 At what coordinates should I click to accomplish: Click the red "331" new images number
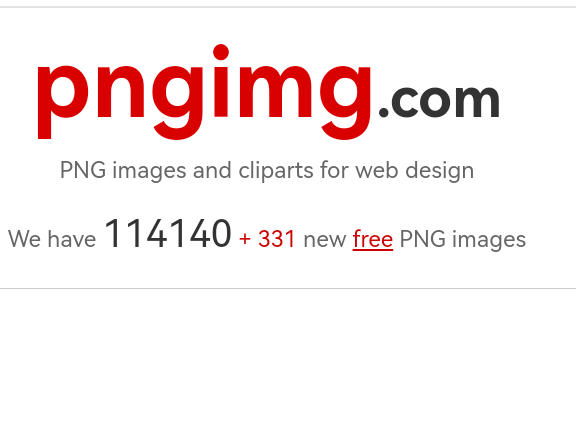pos(277,240)
